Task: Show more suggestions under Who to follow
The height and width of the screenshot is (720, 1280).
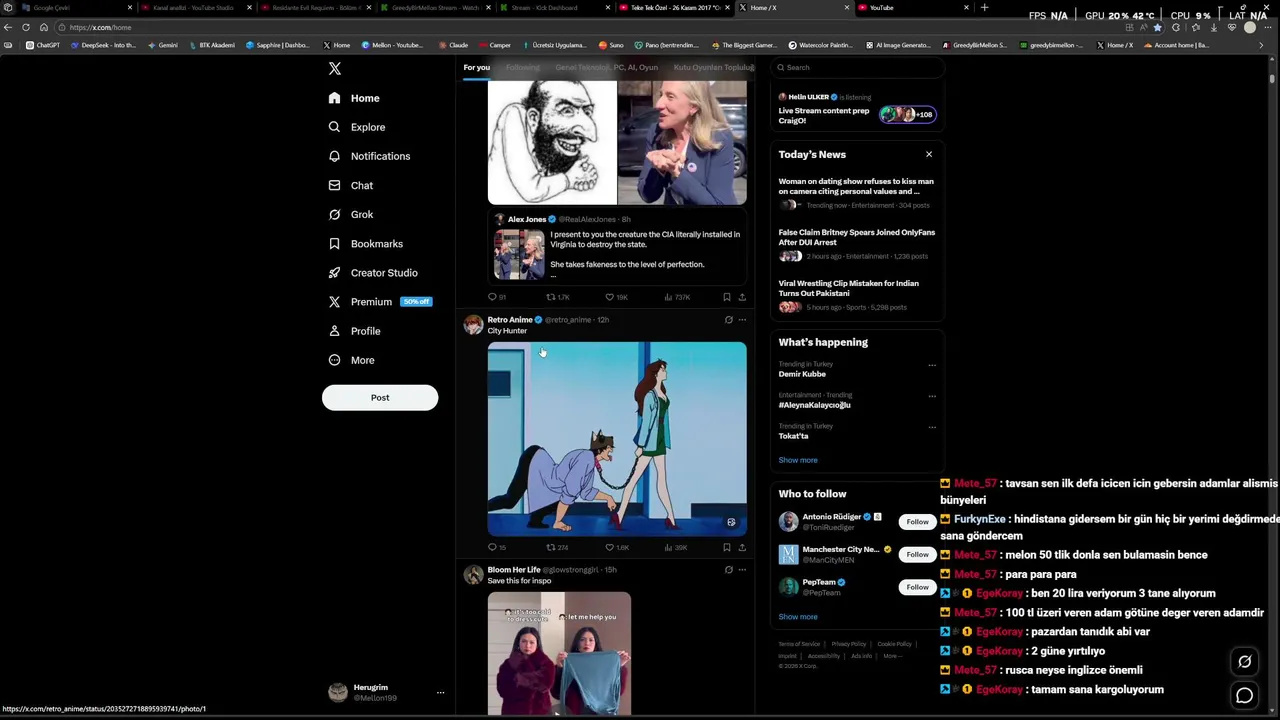Action: (x=798, y=617)
